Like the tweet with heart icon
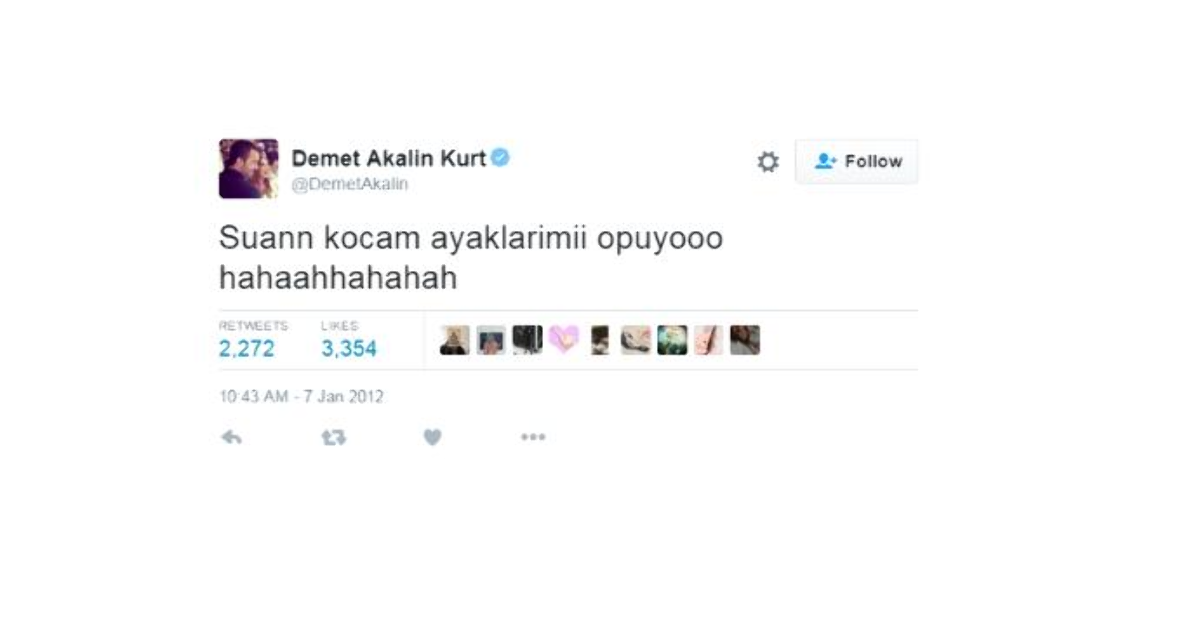Image resolution: width=1200 pixels, height=630 pixels. (432, 437)
